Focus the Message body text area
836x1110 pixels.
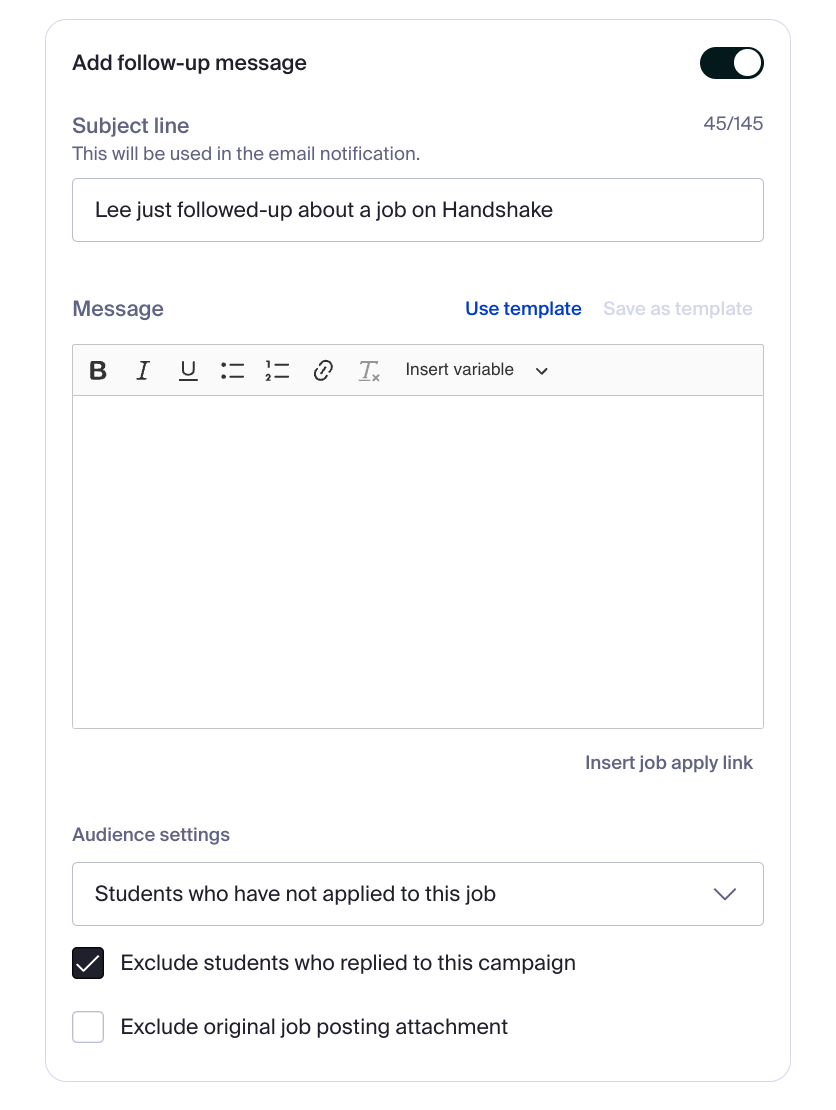click(x=418, y=562)
